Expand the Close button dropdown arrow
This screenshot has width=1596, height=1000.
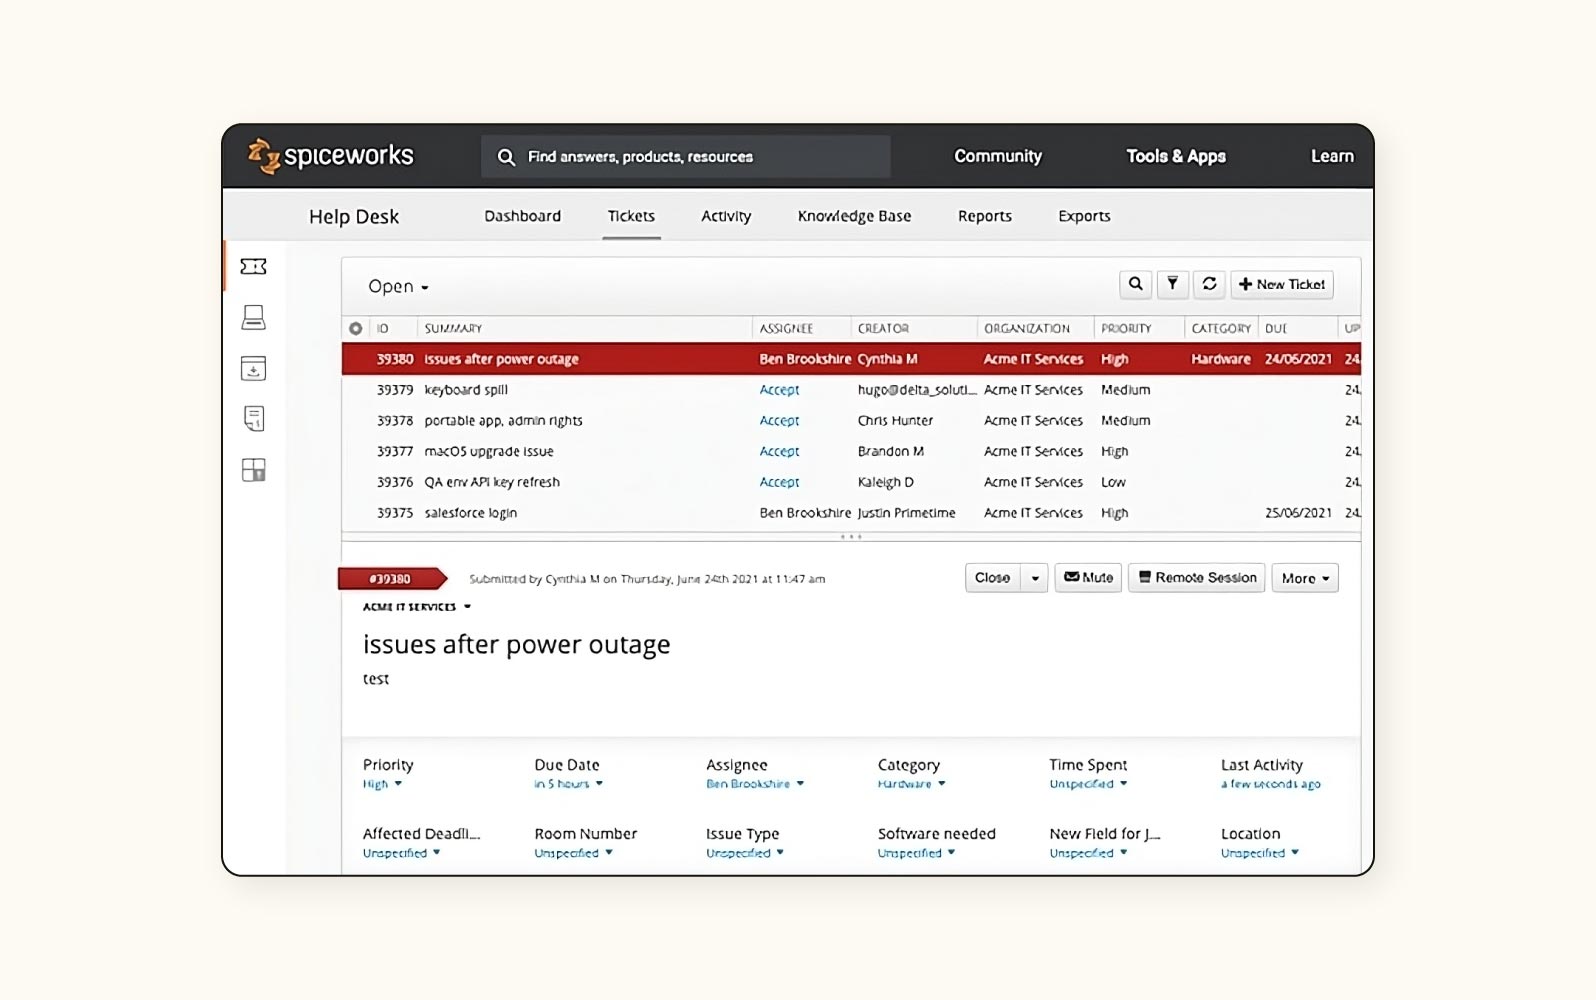click(x=1035, y=578)
